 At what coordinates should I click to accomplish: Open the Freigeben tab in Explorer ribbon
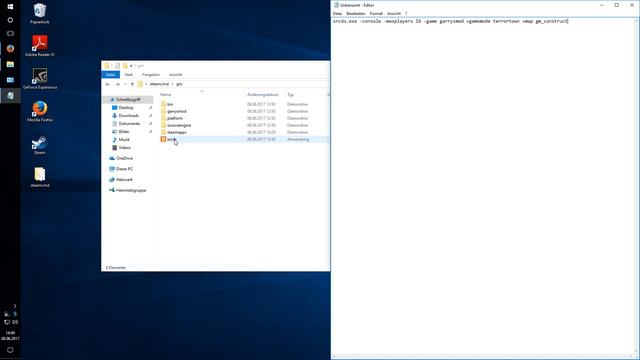point(151,75)
